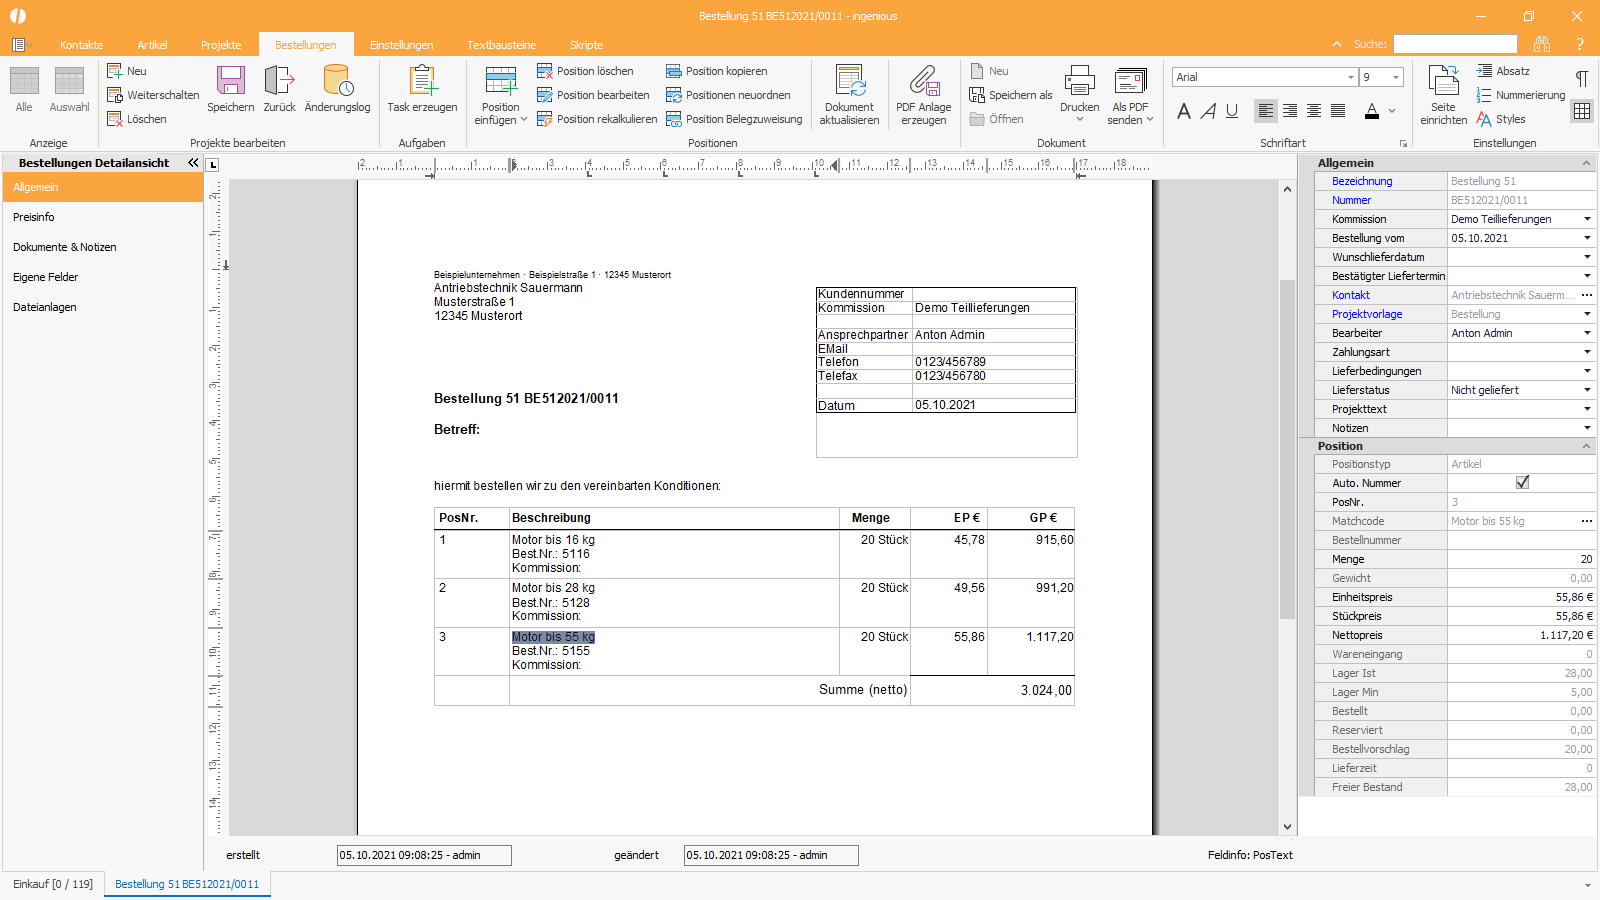1600x900 pixels.
Task: Expand the Lieferstatus dropdown arrow
Action: [x=1587, y=390]
